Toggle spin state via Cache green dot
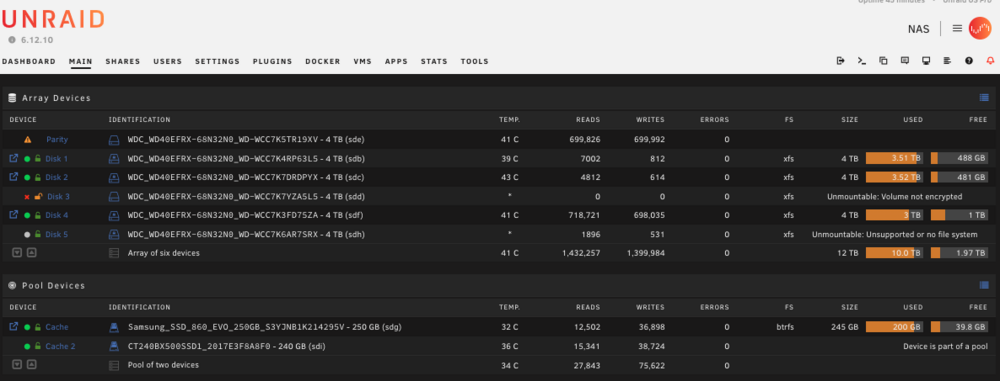Viewport: 1000px width, 381px height. [x=27, y=327]
